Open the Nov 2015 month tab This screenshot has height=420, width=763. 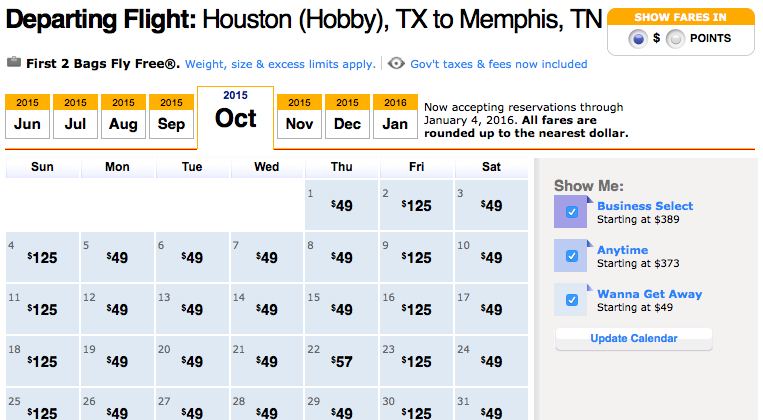click(299, 116)
